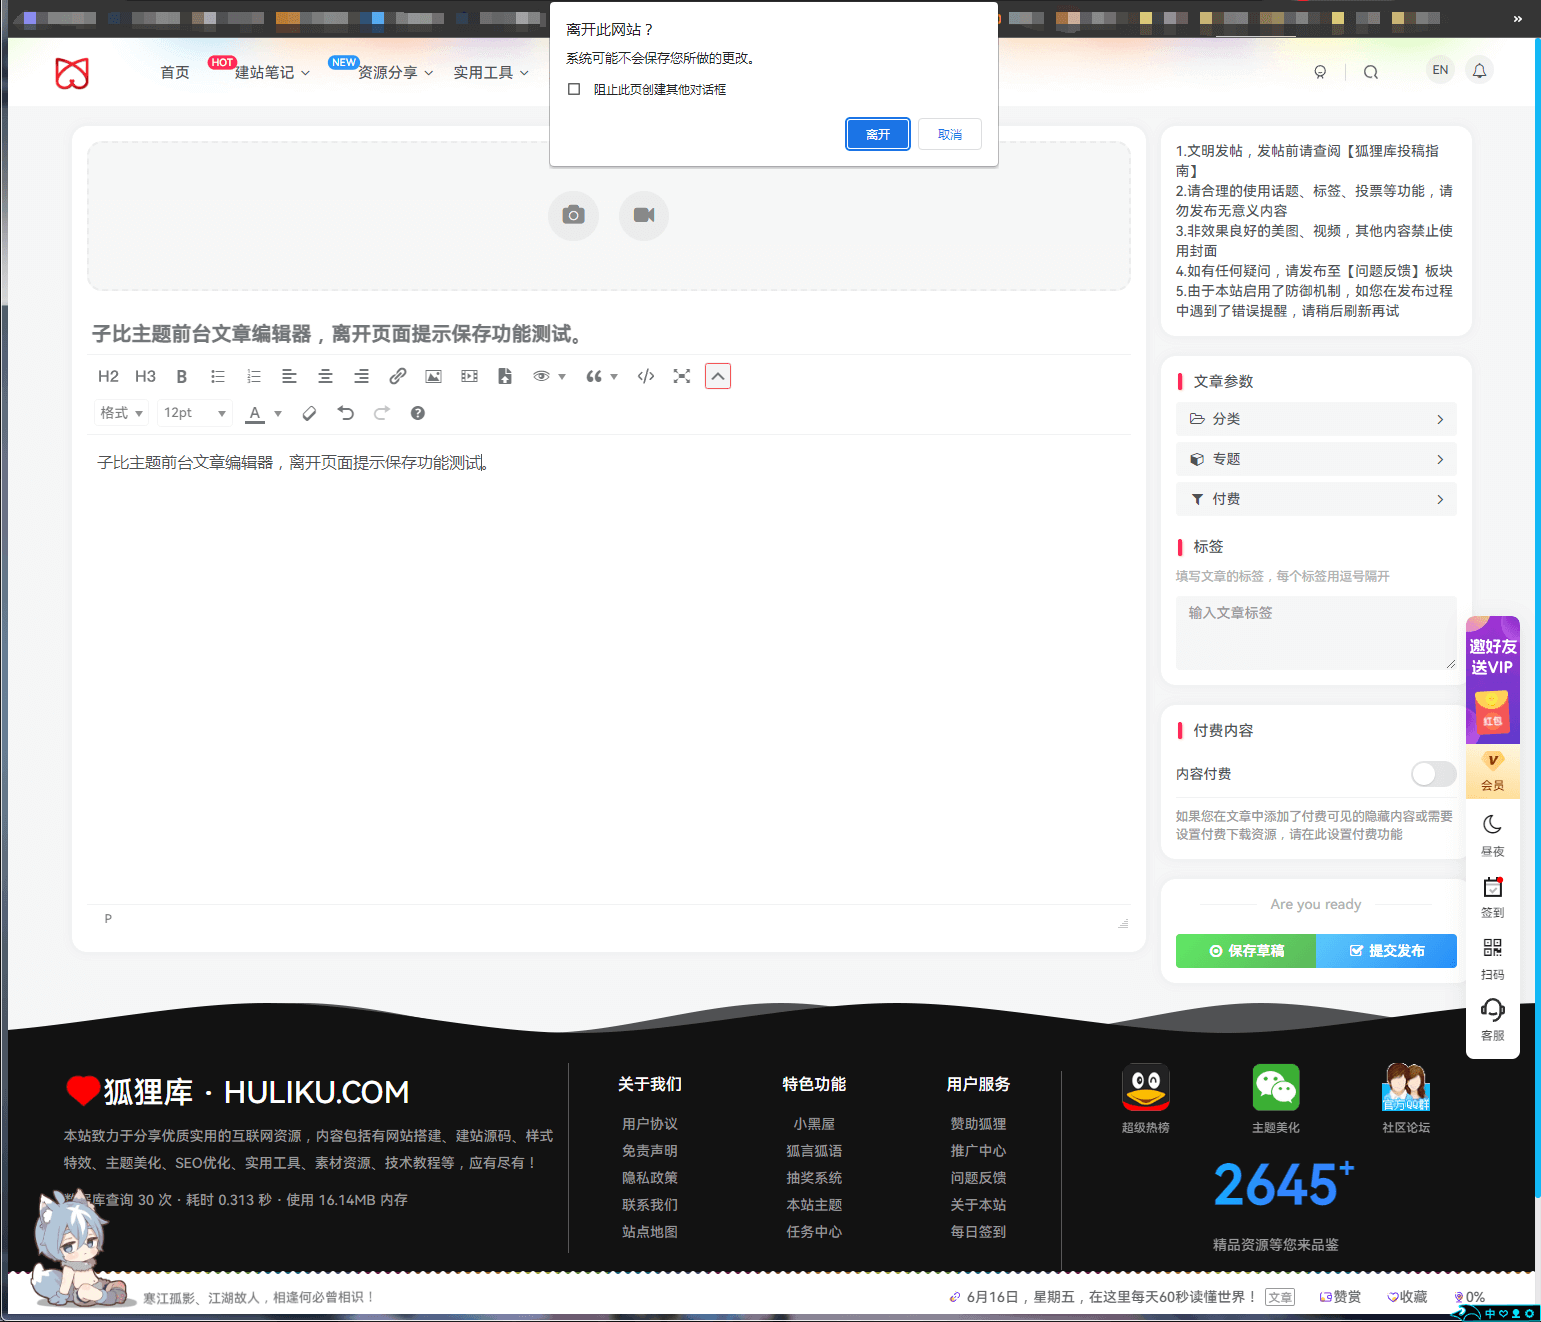Toggle bold formatting in the editor

click(x=182, y=376)
